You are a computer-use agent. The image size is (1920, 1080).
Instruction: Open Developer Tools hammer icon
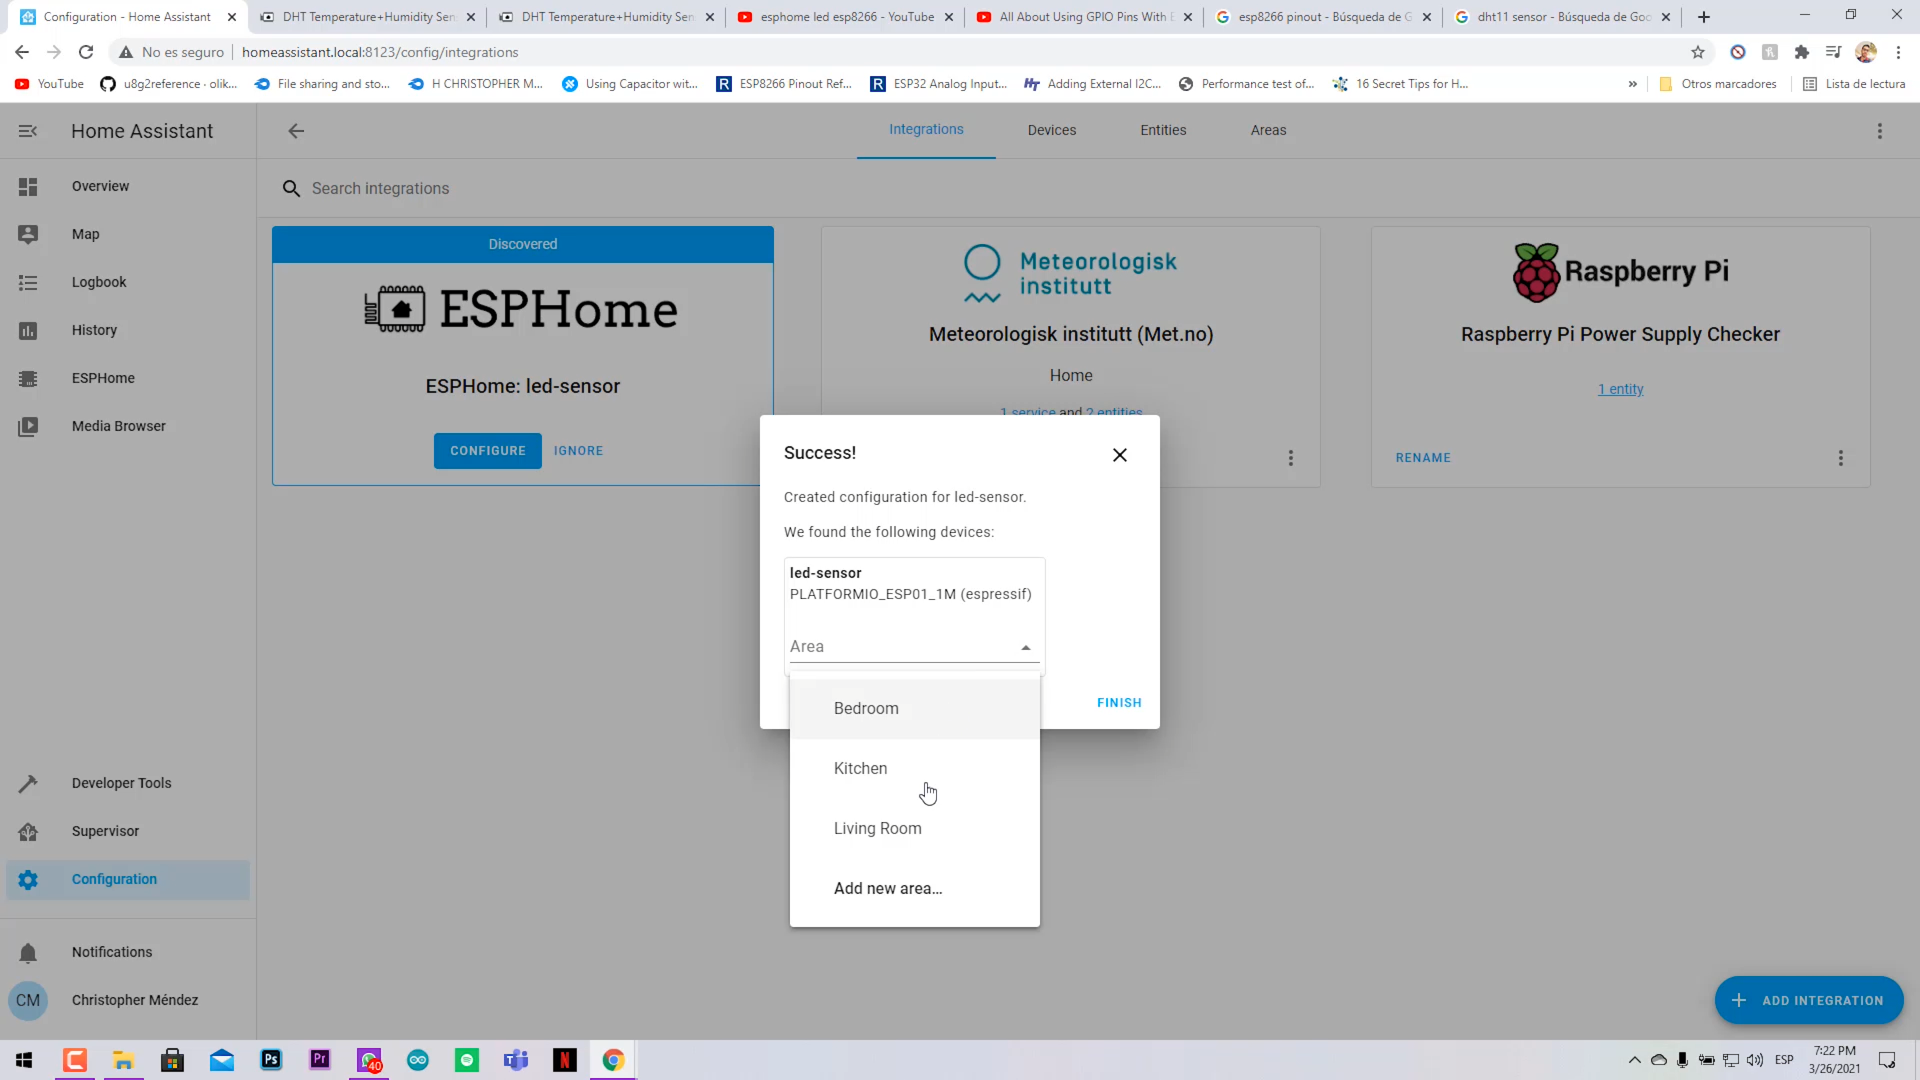click(x=28, y=784)
